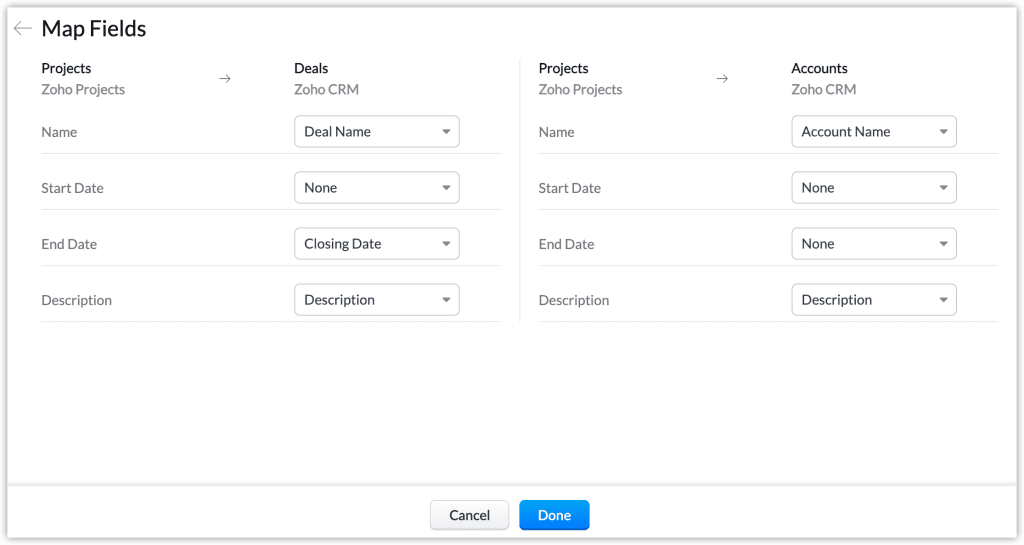Viewport: 1024px width, 545px height.
Task: Open the Accounts Description mapping dropdown
Action: (873, 300)
